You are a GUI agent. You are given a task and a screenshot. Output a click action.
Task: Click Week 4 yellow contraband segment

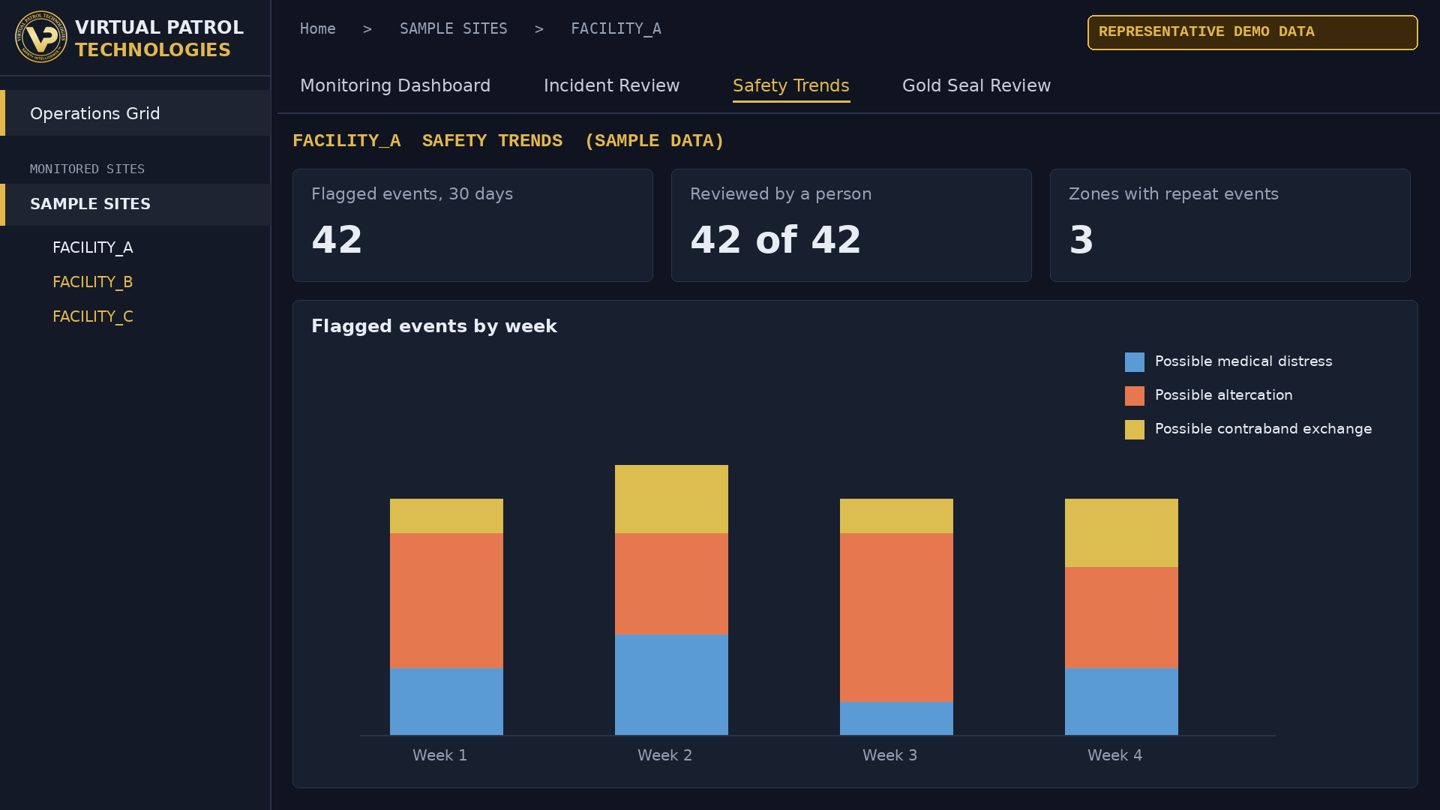coord(1121,533)
